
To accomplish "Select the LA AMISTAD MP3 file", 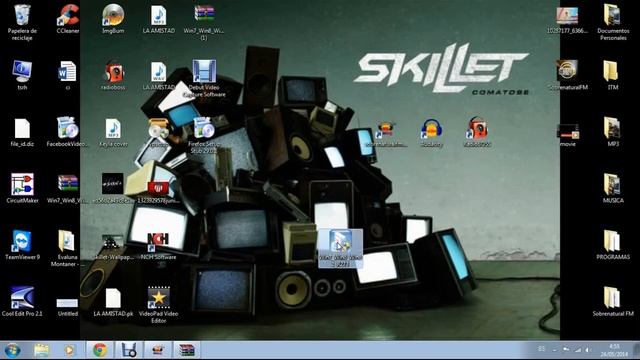I will coord(158,19).
